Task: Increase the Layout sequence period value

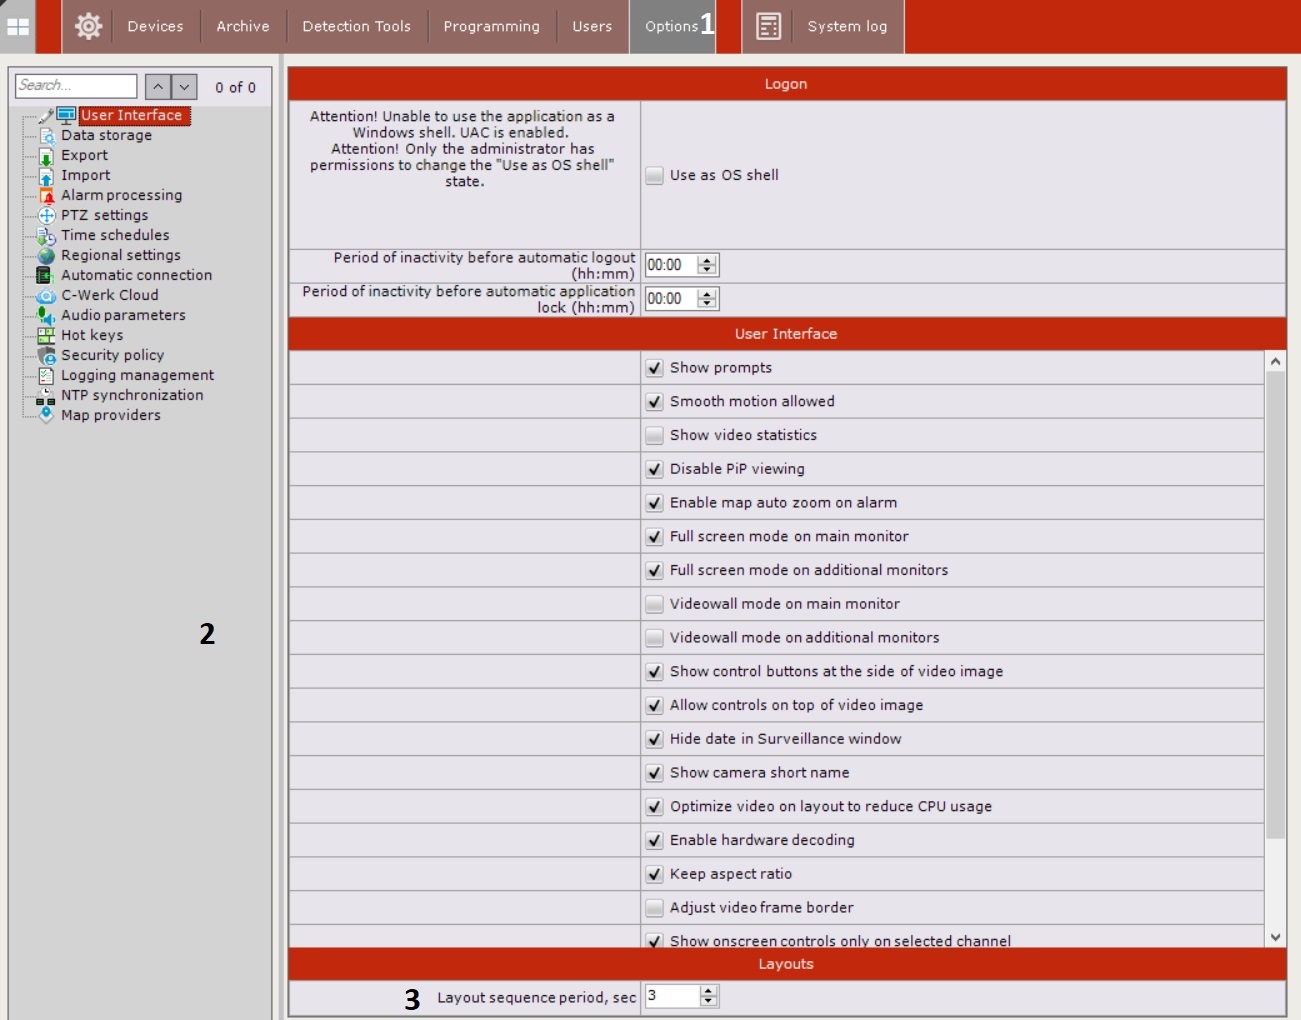Action: coord(709,991)
